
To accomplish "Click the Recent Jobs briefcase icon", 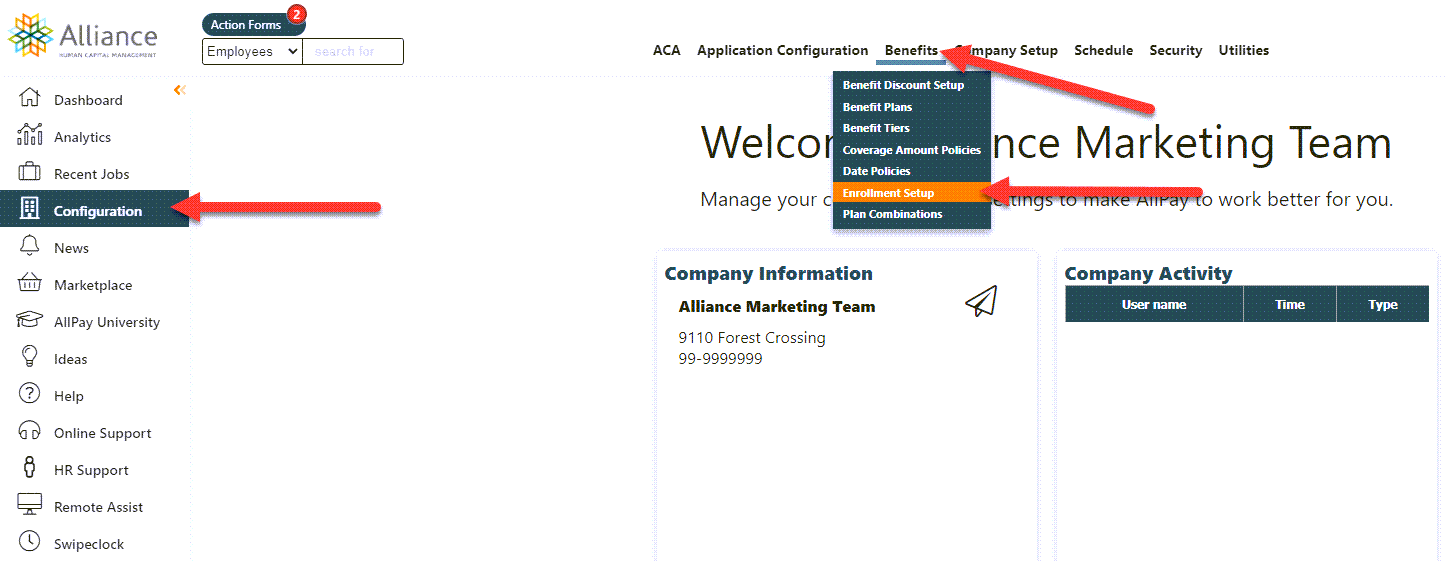I will tap(30, 172).
